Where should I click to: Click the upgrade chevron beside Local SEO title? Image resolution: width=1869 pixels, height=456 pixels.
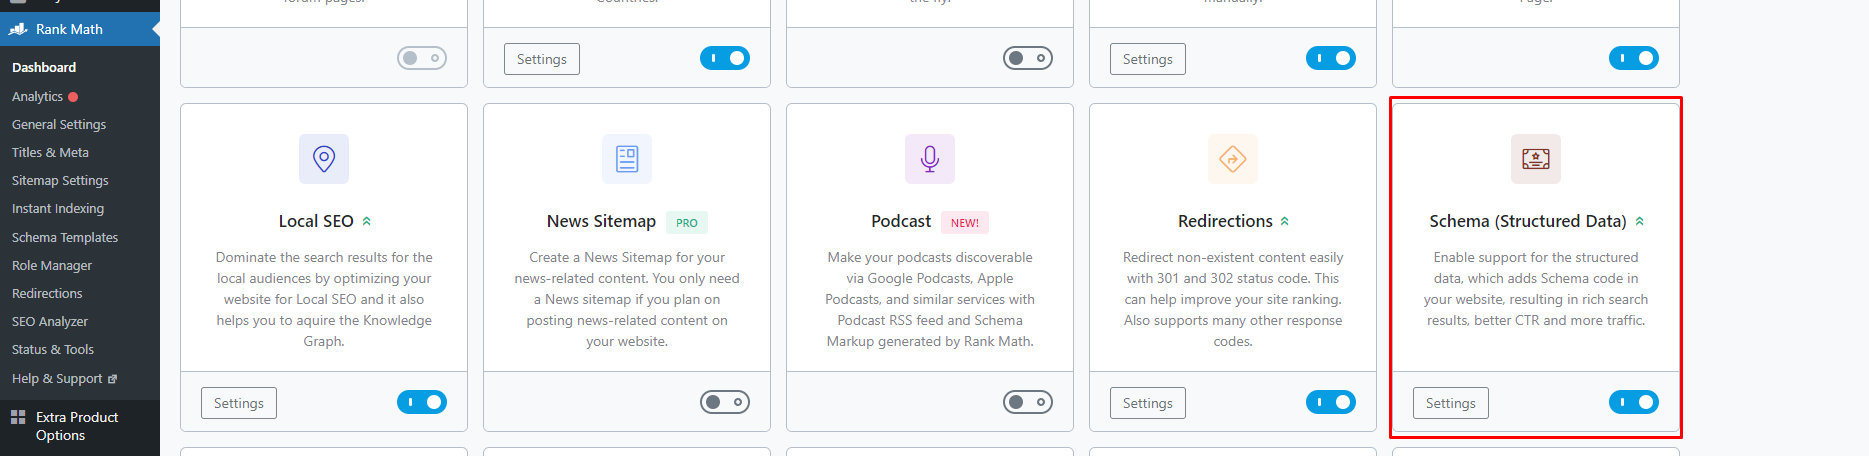click(367, 221)
